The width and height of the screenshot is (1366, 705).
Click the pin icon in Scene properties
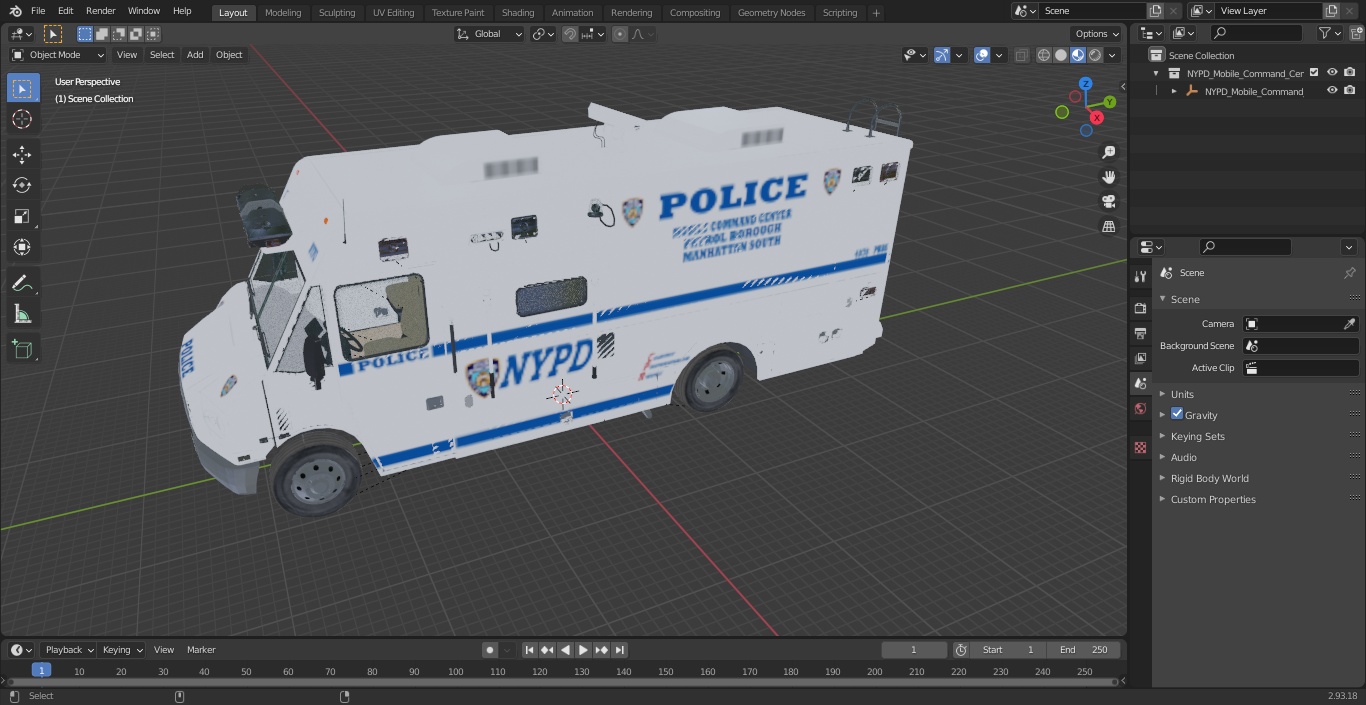(x=1349, y=273)
